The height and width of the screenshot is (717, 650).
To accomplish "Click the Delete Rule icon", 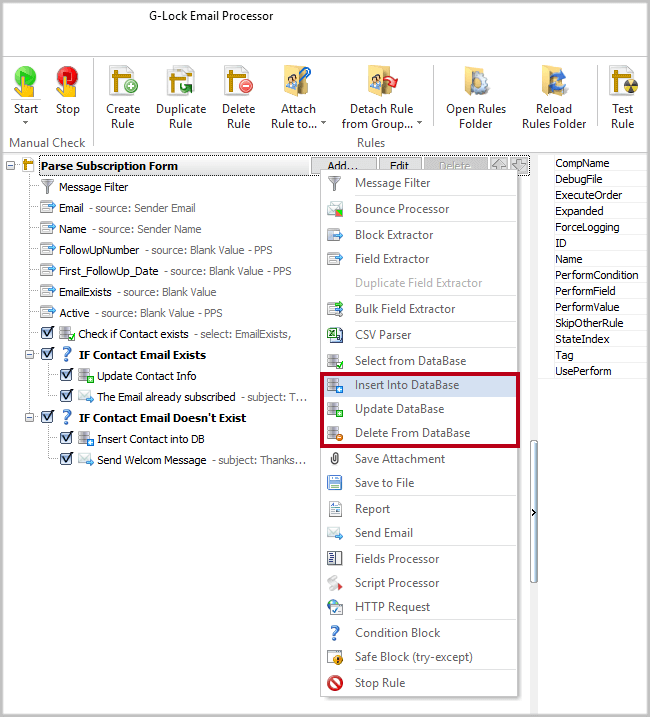I will (x=238, y=80).
